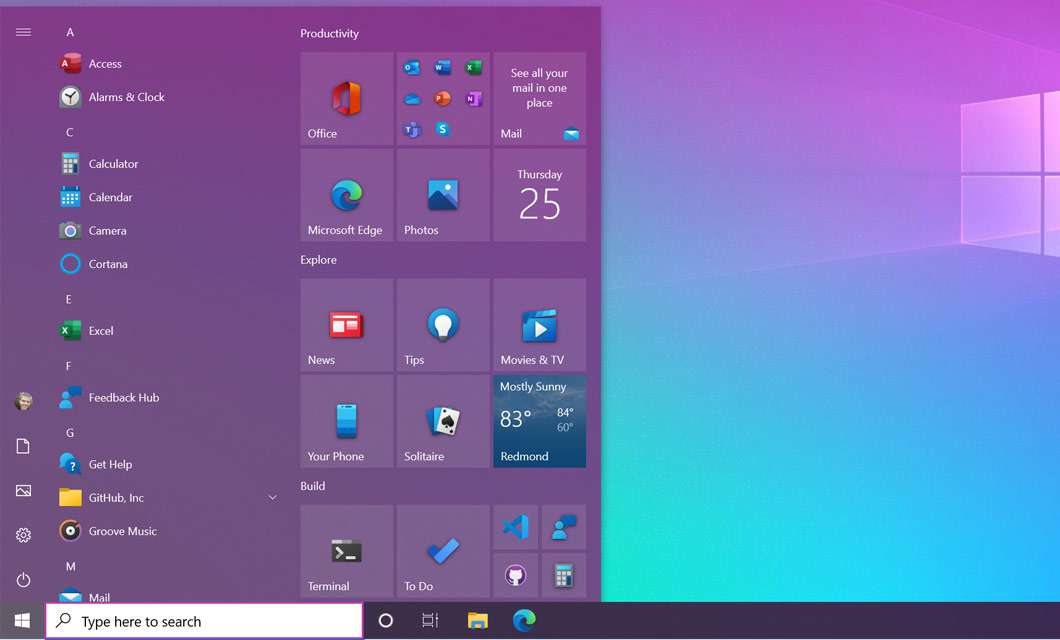The width and height of the screenshot is (1060, 640).
Task: Open the Photos tile
Action: pyautogui.click(x=443, y=195)
